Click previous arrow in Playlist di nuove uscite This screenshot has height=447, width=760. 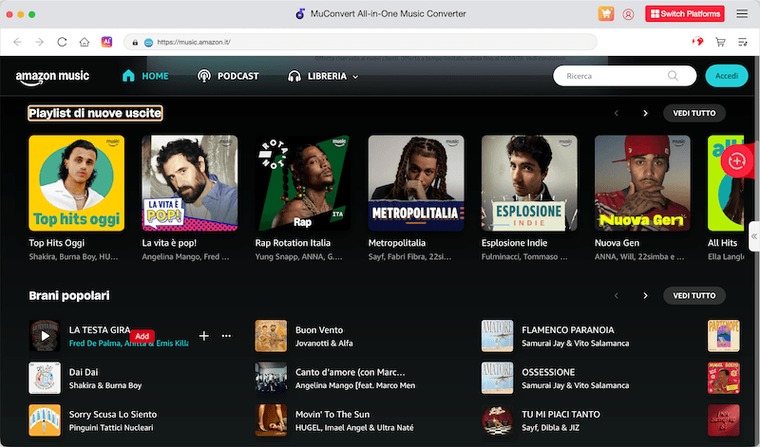point(616,113)
